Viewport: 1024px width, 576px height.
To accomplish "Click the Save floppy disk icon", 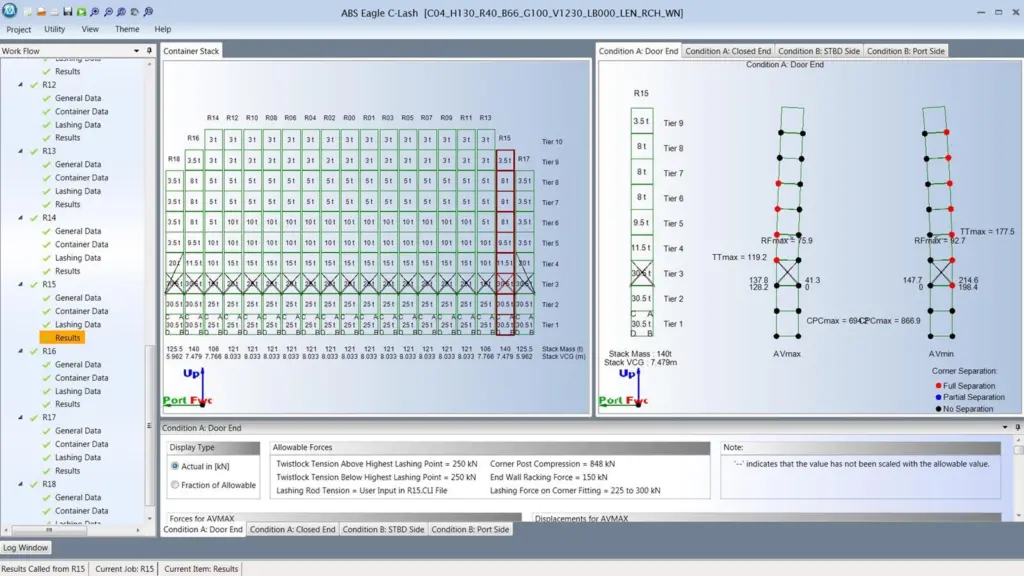I will pos(67,12).
